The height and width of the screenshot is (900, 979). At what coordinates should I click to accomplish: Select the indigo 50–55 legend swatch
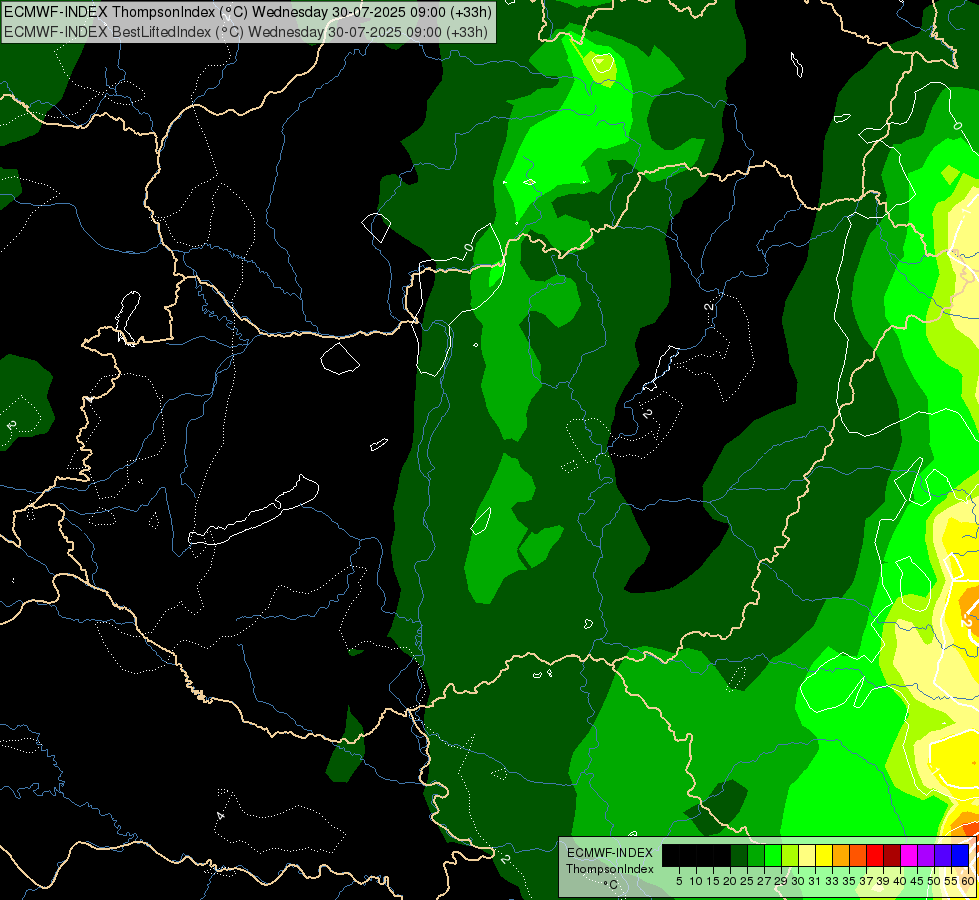click(943, 855)
